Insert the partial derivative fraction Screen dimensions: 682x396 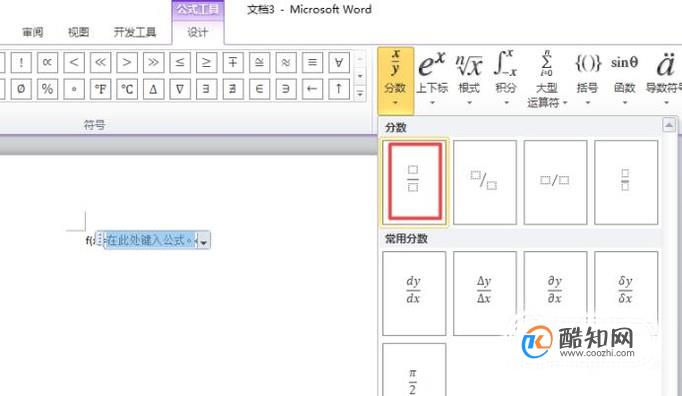pyautogui.click(x=555, y=293)
